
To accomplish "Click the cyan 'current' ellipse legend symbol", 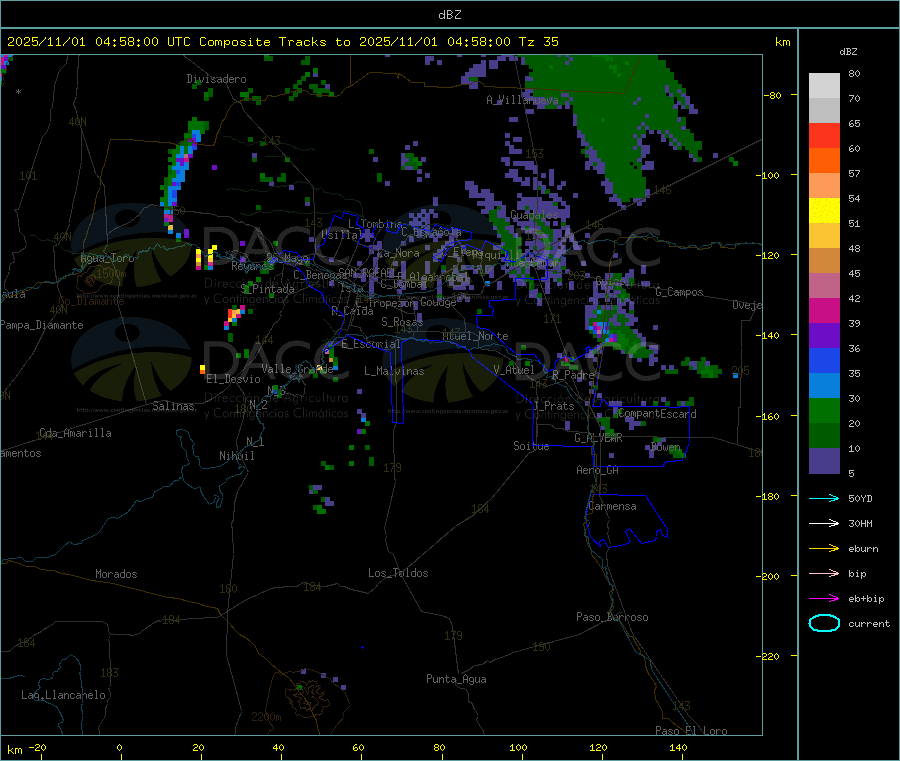I will pos(824,623).
